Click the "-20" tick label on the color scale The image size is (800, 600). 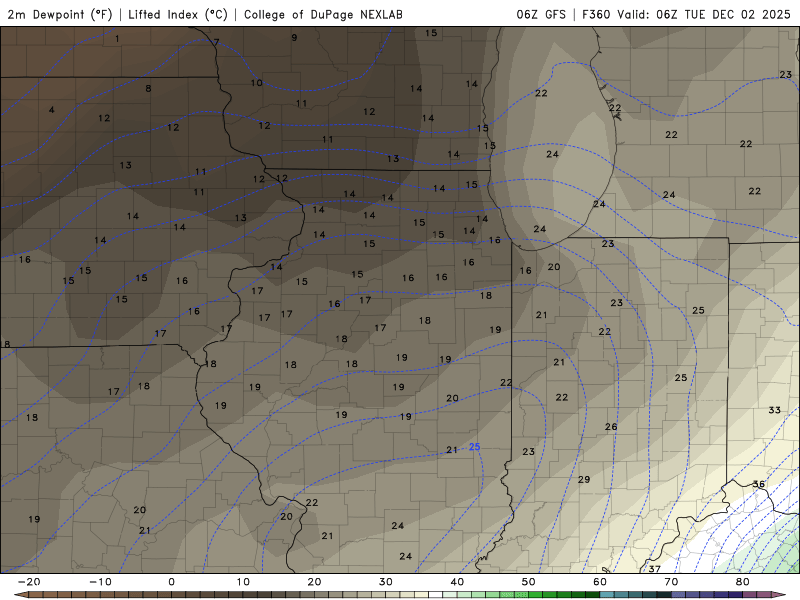pyautogui.click(x=29, y=582)
